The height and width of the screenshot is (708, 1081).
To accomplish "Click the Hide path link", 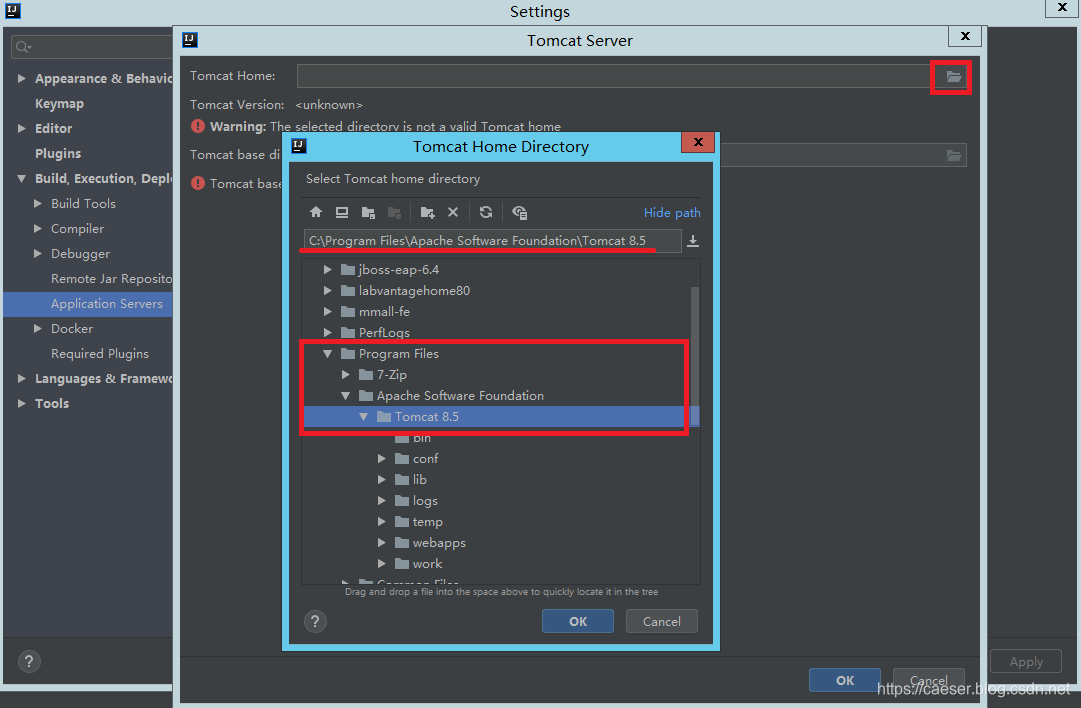I will (671, 212).
